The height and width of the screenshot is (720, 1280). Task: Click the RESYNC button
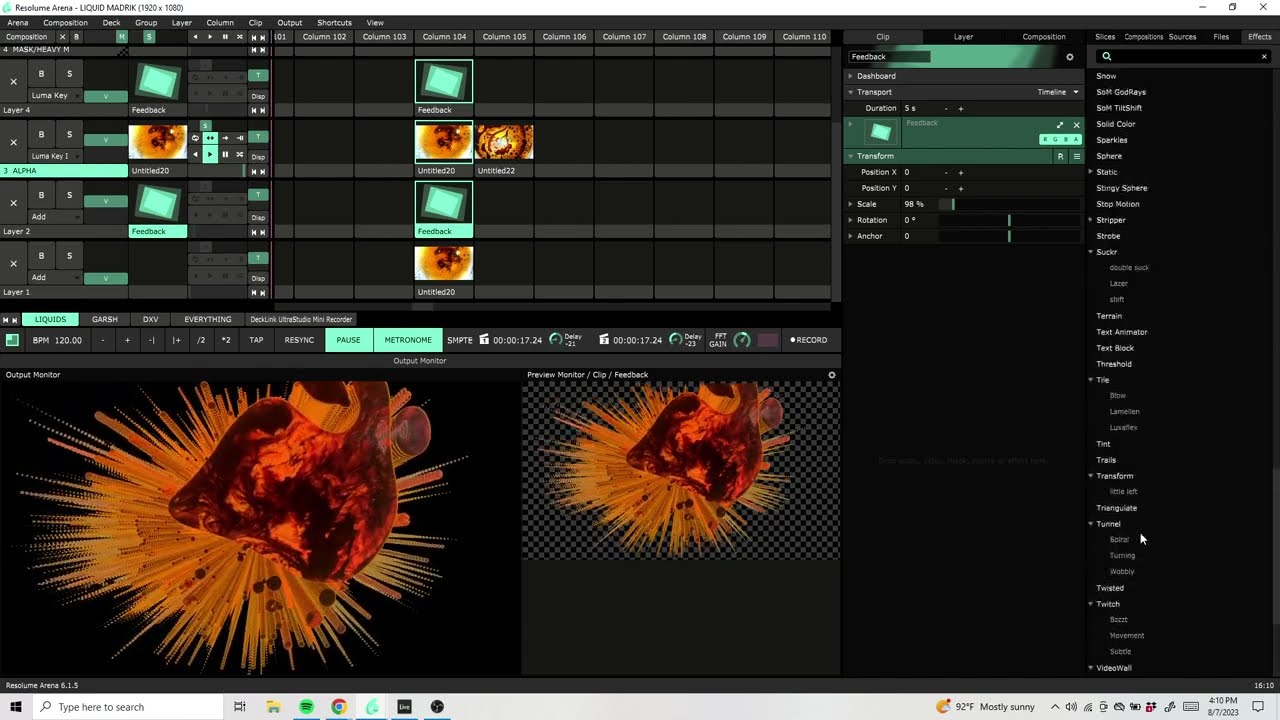pos(299,340)
